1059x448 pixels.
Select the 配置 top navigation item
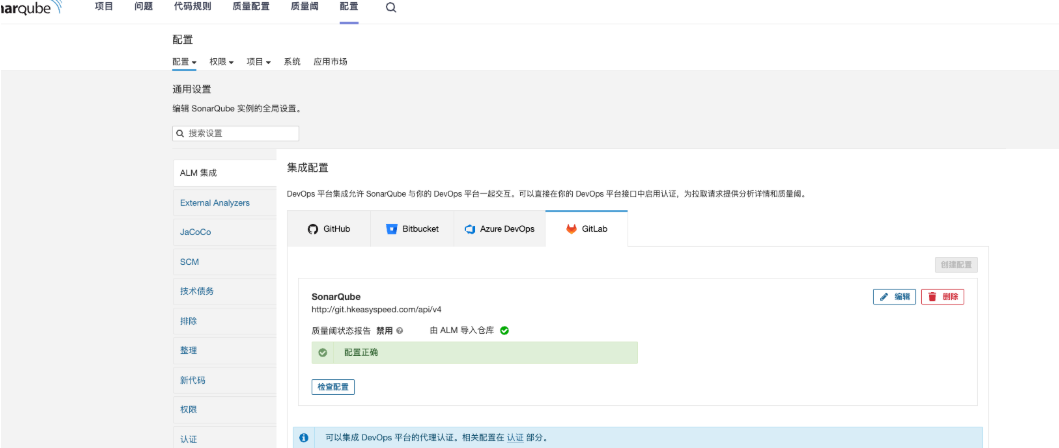pos(349,7)
